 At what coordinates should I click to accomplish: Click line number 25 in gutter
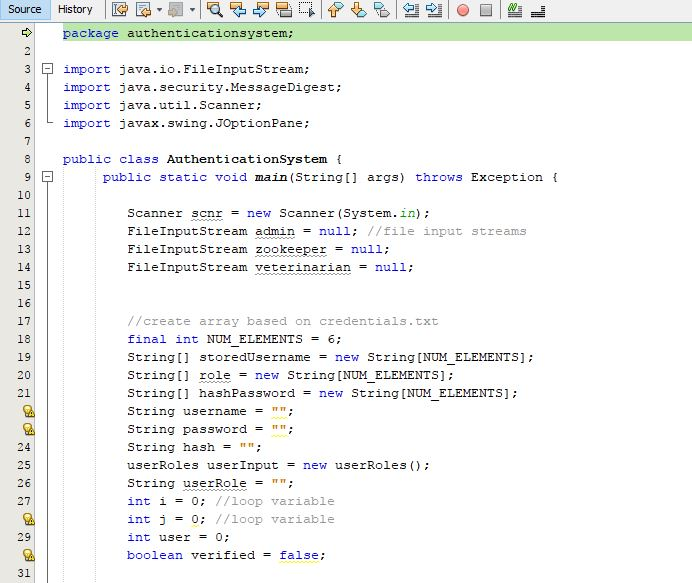(24, 465)
